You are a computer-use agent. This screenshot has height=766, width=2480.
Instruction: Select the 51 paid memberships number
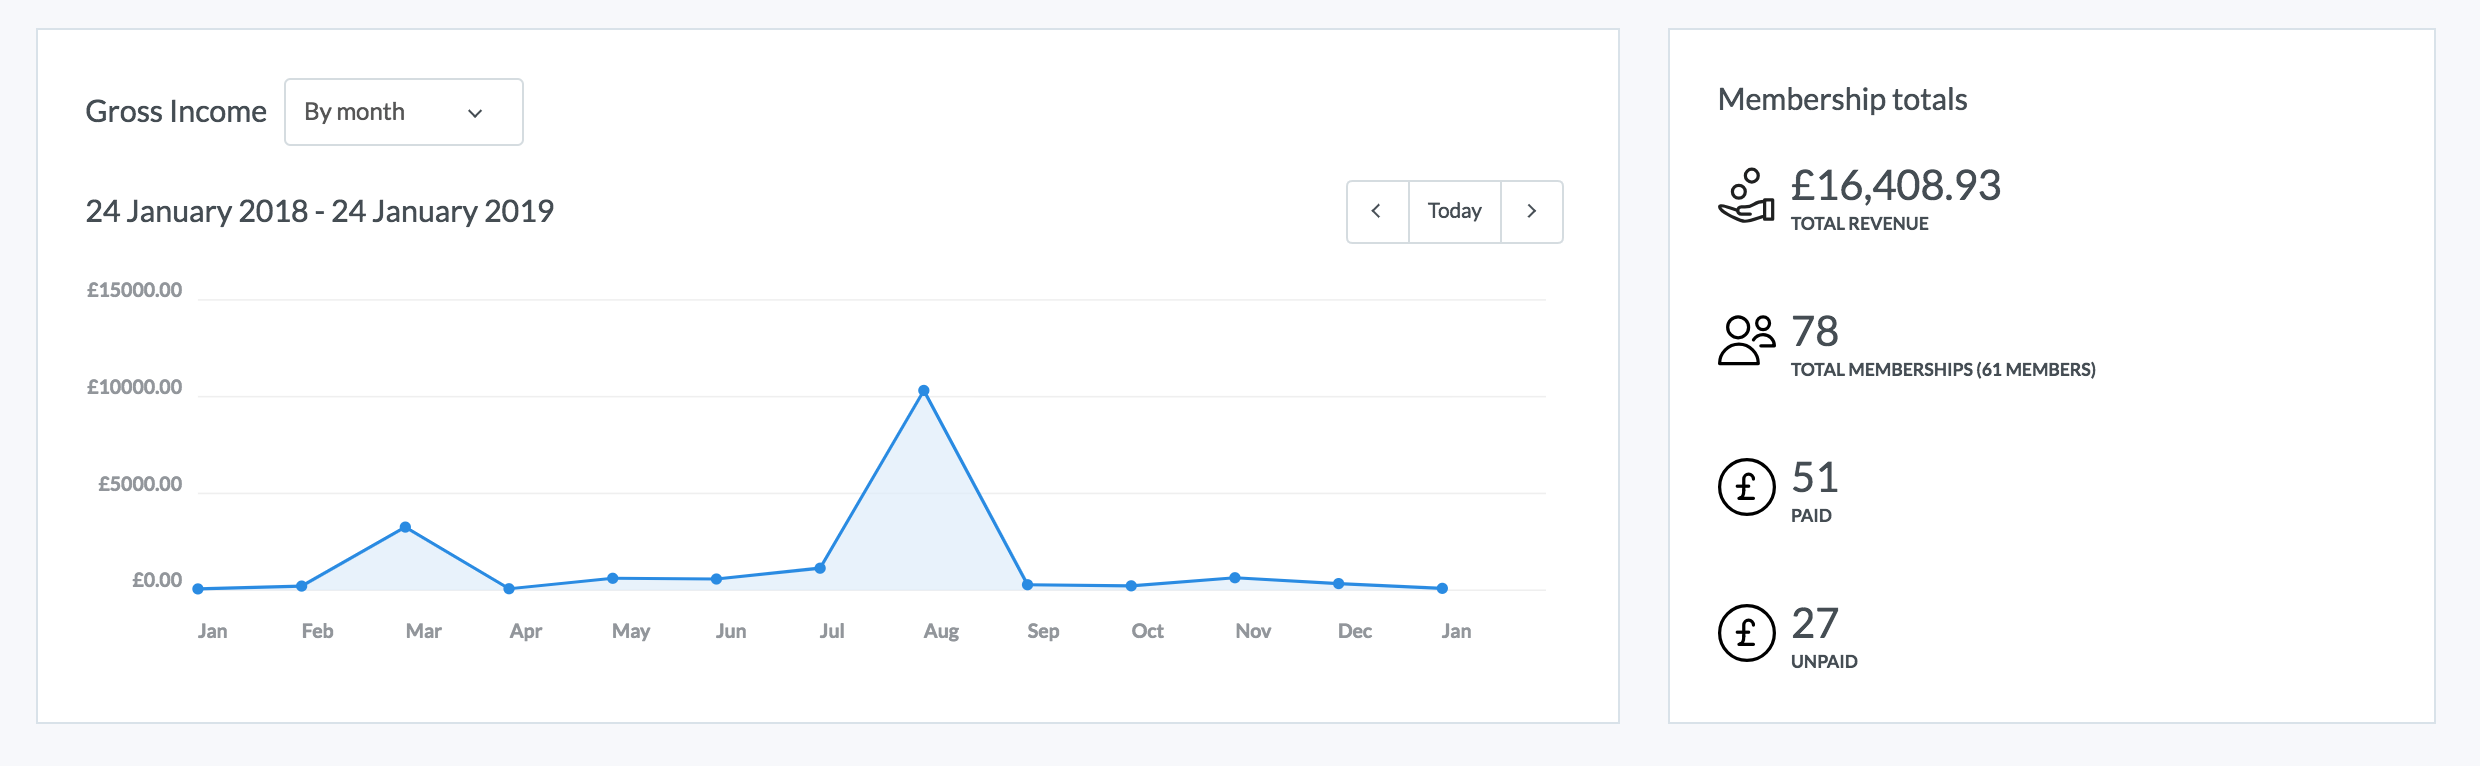tap(1814, 478)
